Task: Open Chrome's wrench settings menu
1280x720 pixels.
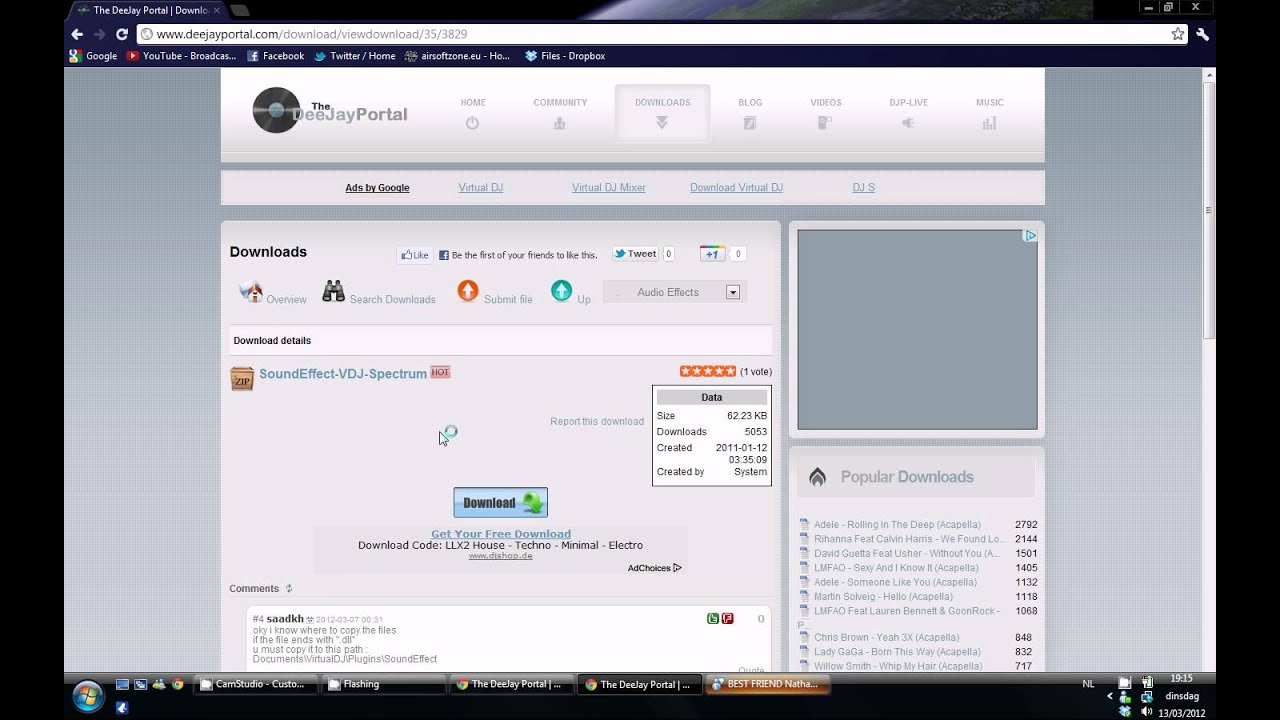Action: [1203, 34]
